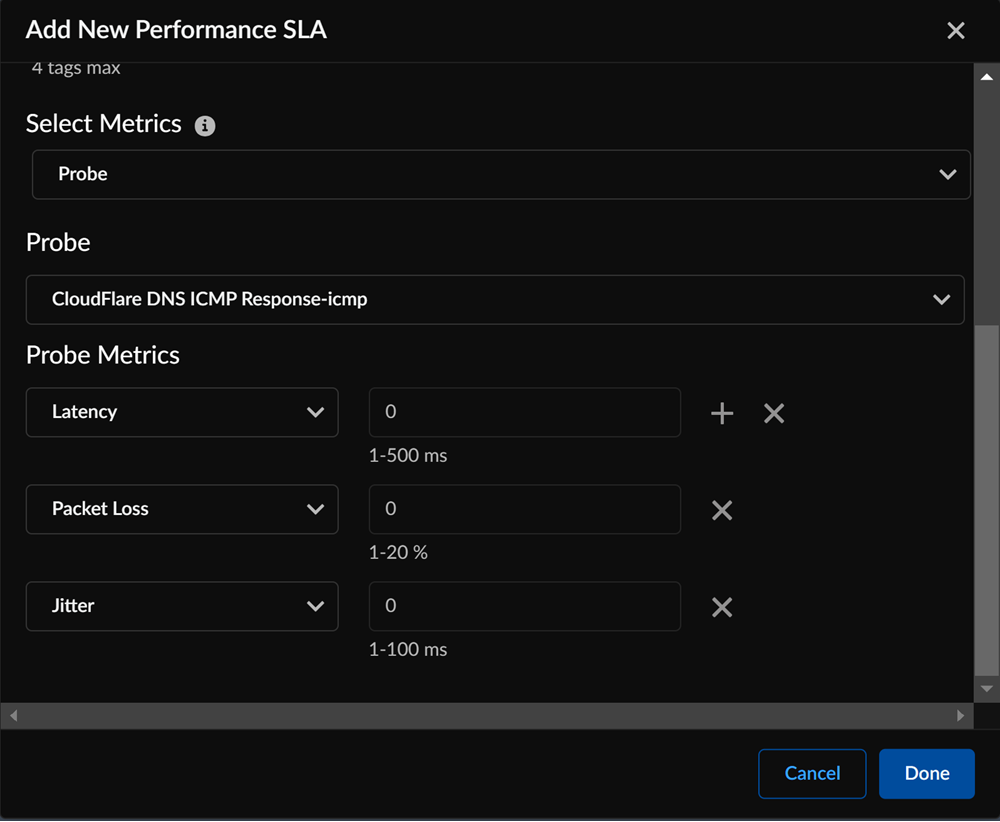Viewport: 1000px width, 822px height.
Task: Click the Jitter value input field
Action: [x=525, y=606]
